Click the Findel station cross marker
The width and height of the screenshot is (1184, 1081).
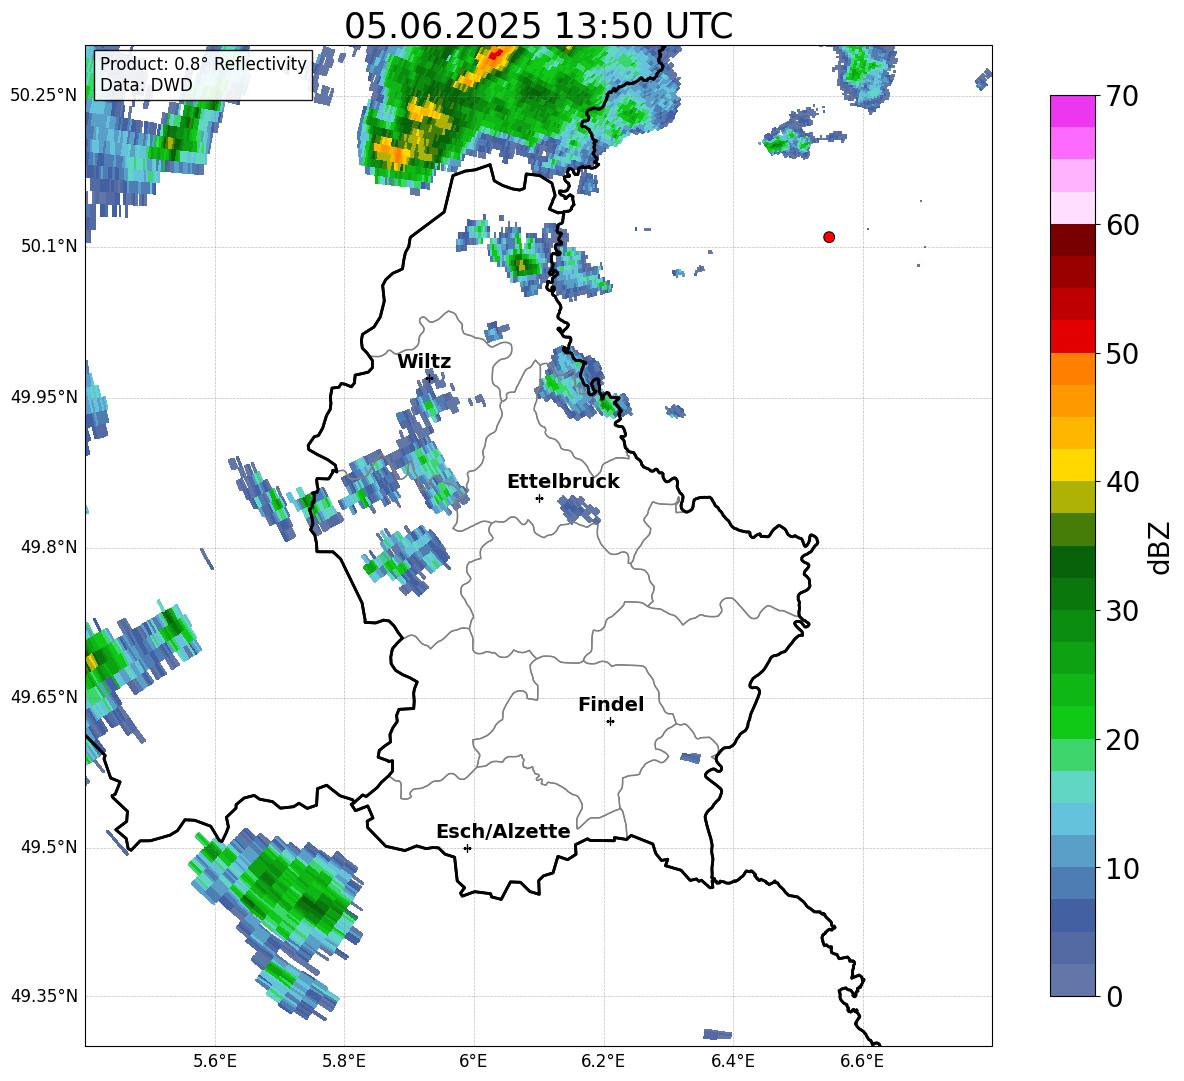[x=610, y=722]
